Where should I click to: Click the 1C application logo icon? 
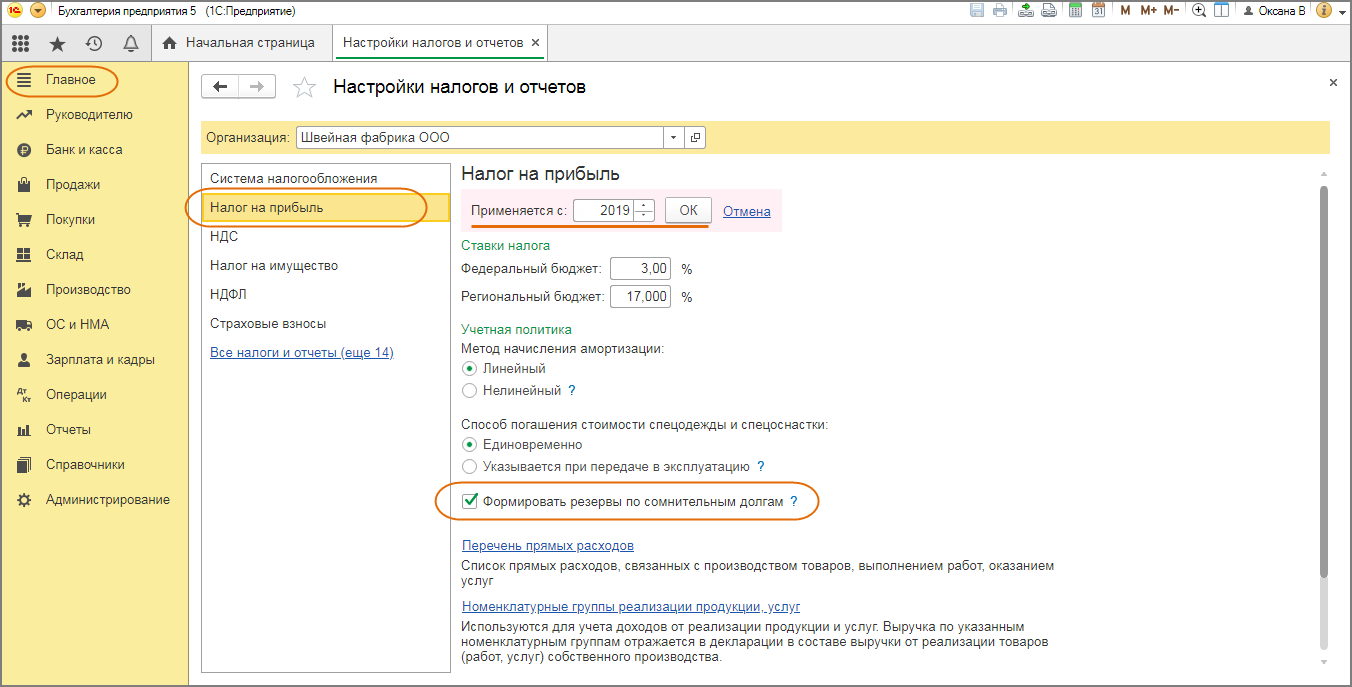coord(15,11)
